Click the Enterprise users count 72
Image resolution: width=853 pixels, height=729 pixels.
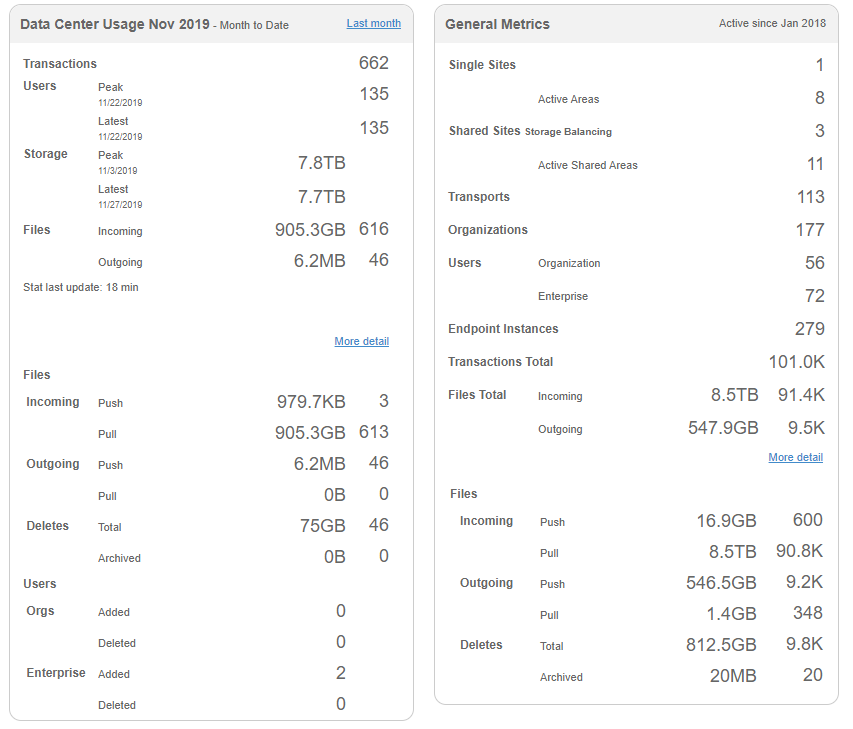tap(814, 296)
